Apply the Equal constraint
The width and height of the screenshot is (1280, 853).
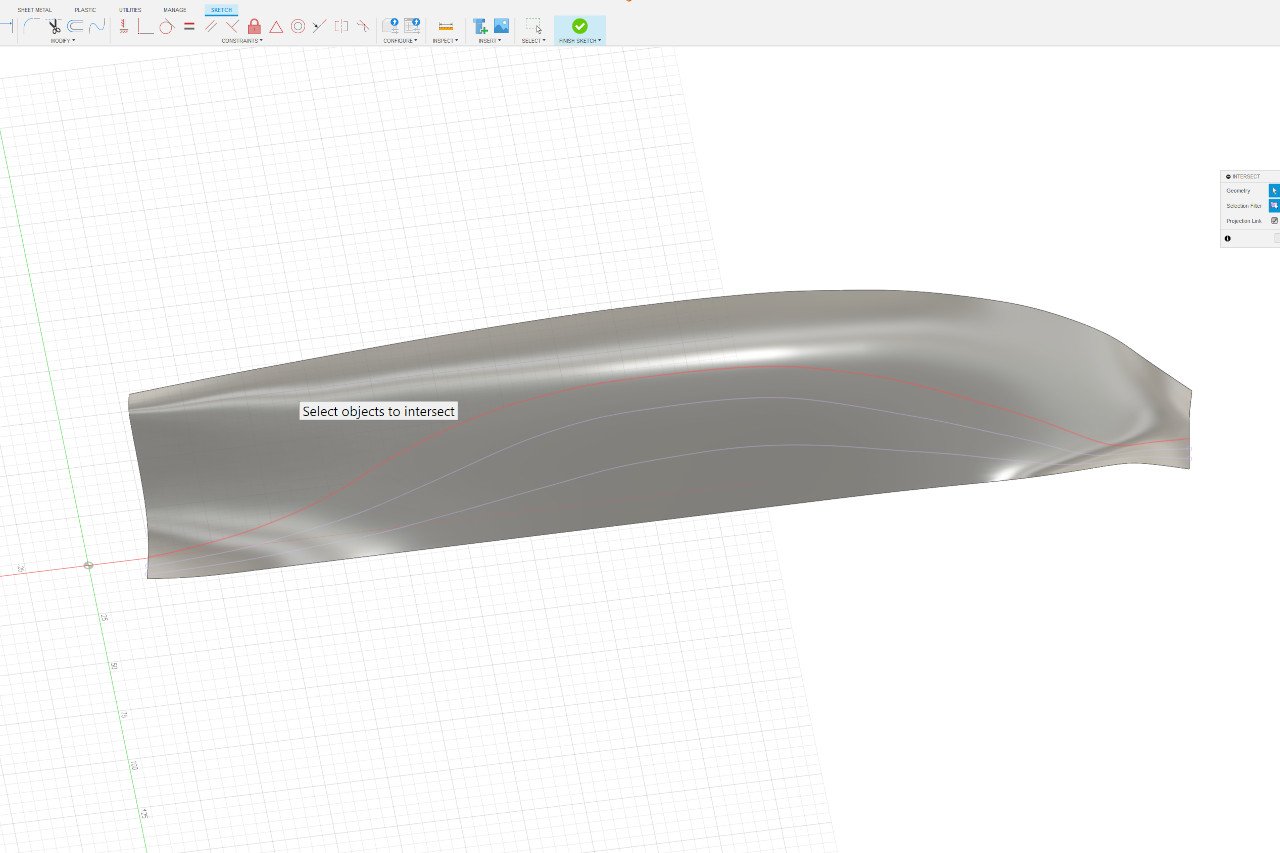click(x=189, y=26)
